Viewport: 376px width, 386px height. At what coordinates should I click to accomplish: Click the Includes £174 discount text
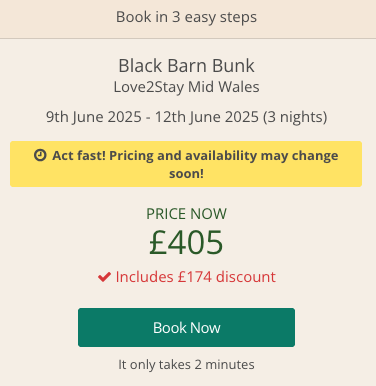(196, 277)
